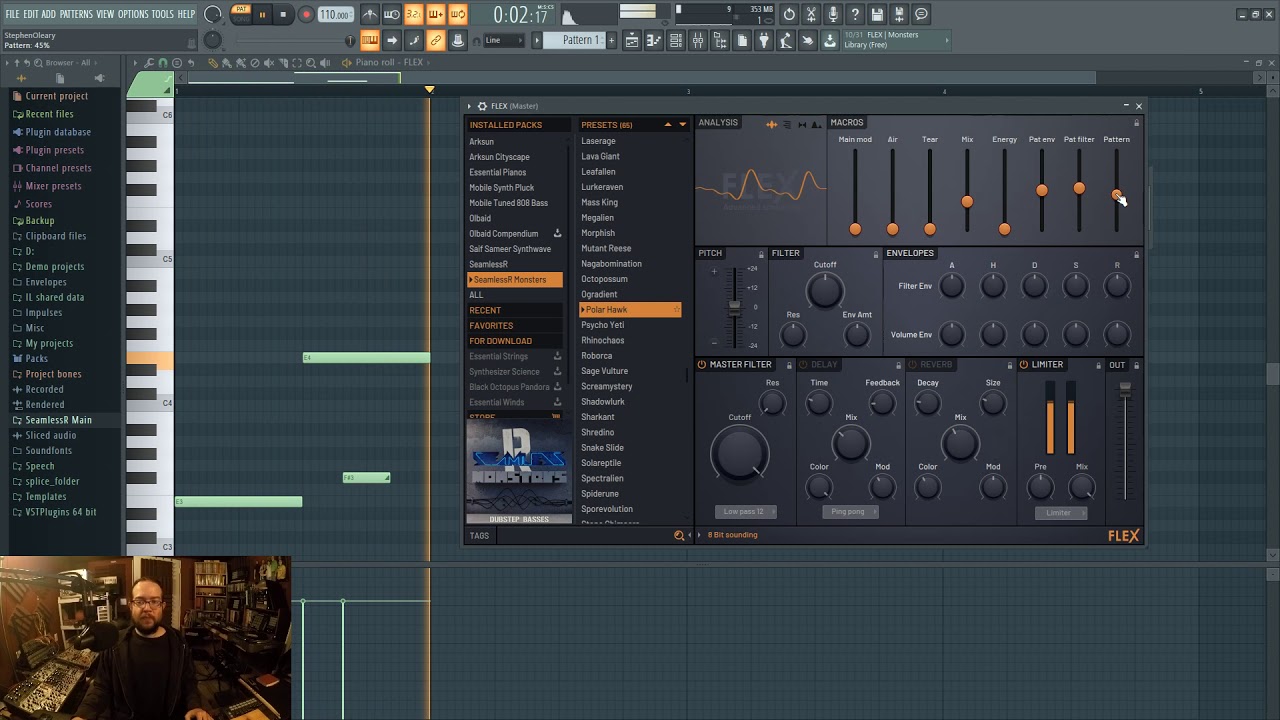The height and width of the screenshot is (720, 1280).
Task: Expand the Current project browser folder
Action: pyautogui.click(x=56, y=96)
